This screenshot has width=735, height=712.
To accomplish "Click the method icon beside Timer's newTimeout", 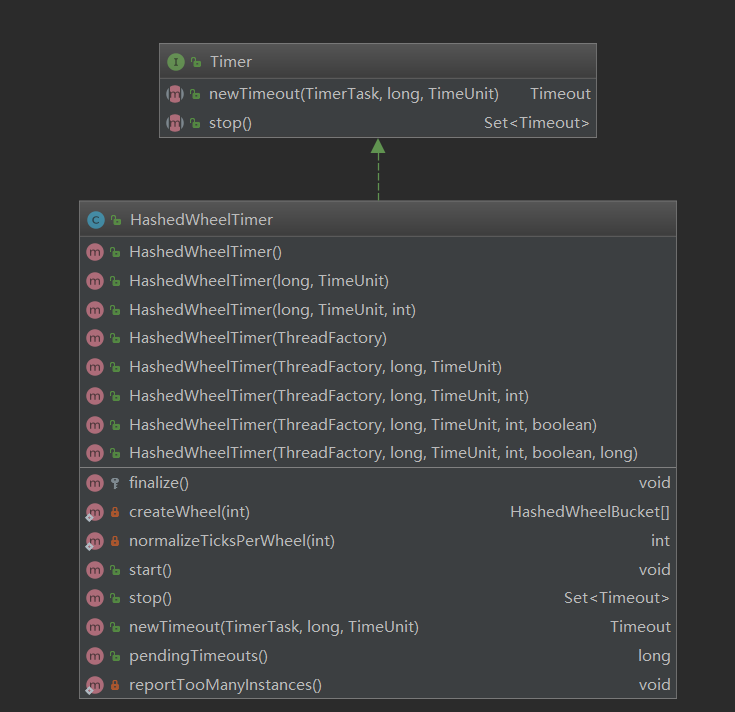I will (175, 94).
